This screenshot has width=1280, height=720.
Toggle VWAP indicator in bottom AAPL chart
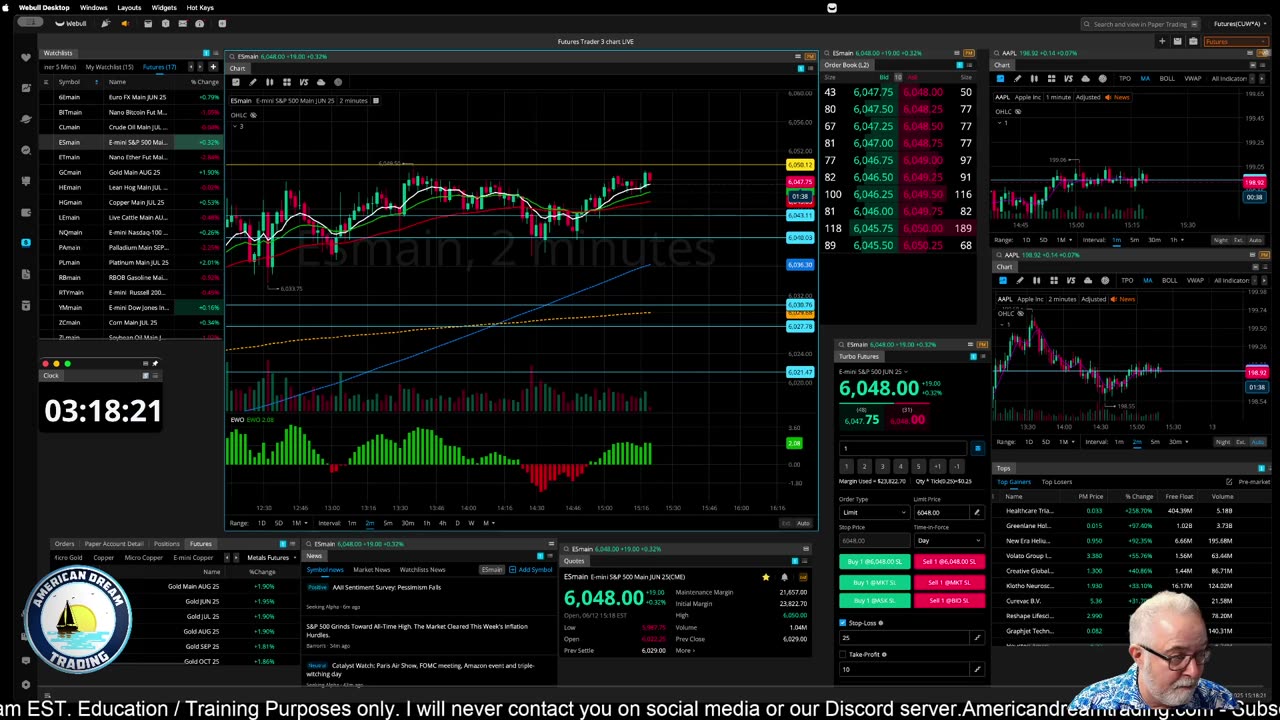(x=1195, y=280)
